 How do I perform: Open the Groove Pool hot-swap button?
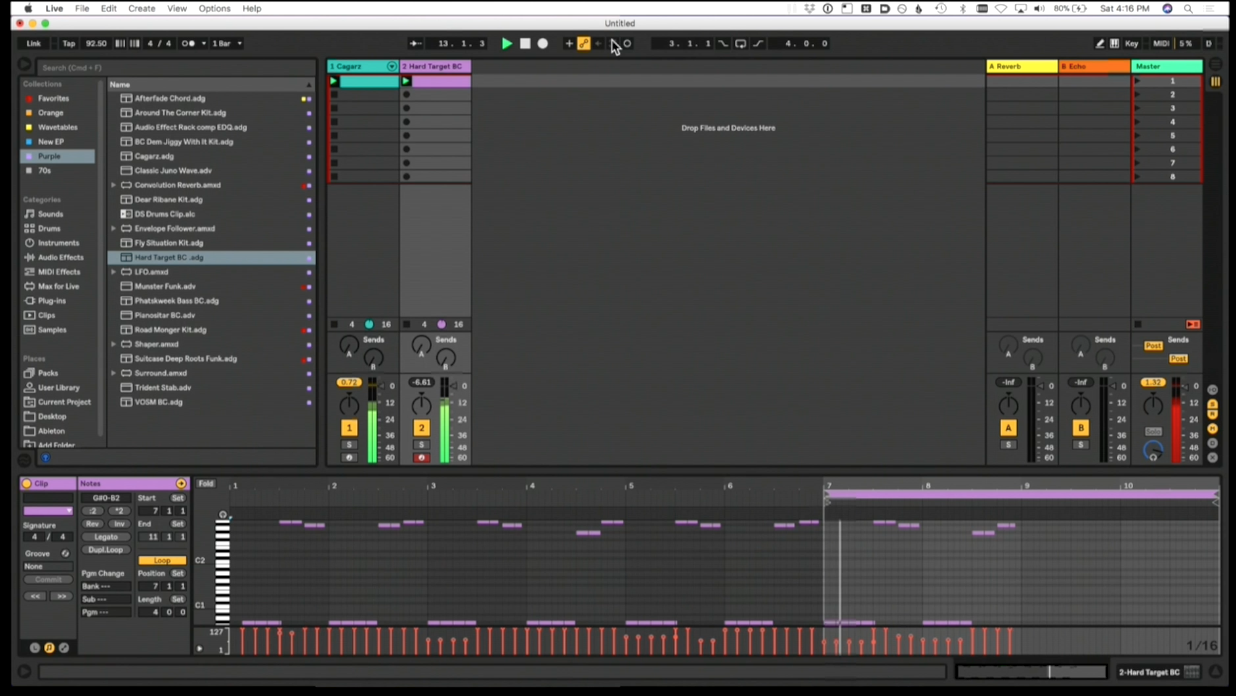click(x=66, y=553)
